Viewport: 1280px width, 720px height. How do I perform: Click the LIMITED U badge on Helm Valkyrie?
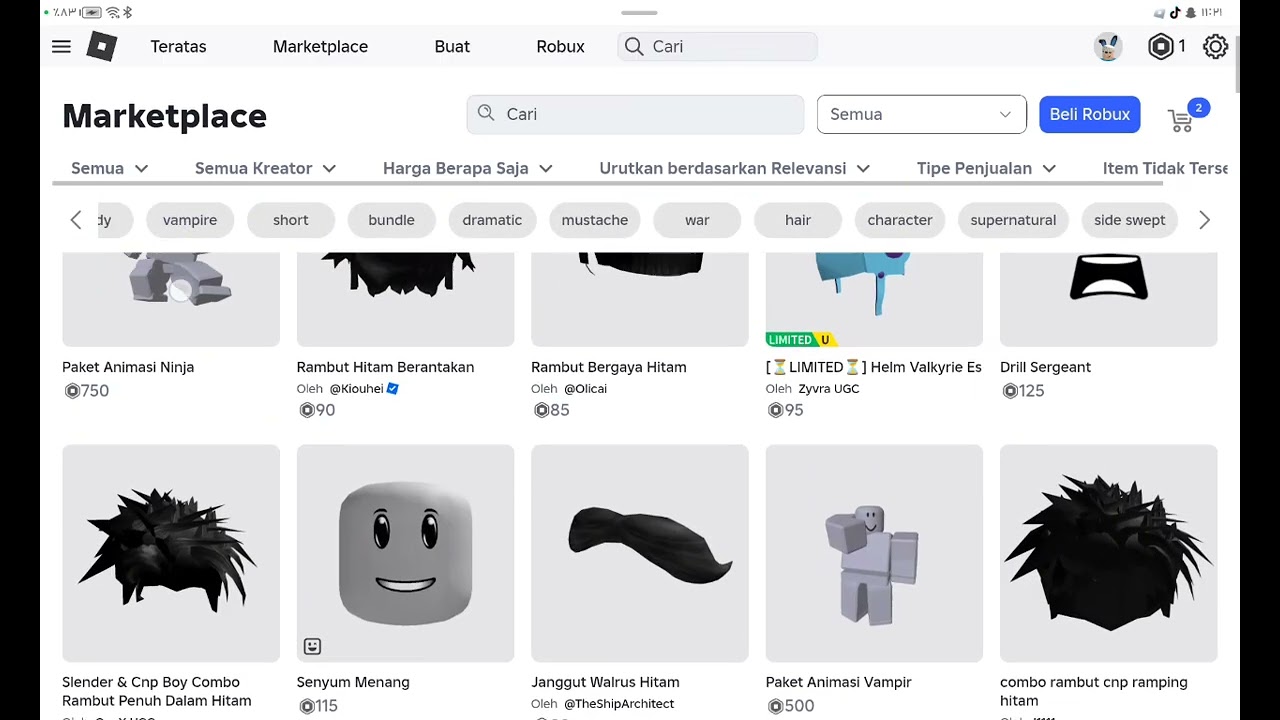coord(799,340)
